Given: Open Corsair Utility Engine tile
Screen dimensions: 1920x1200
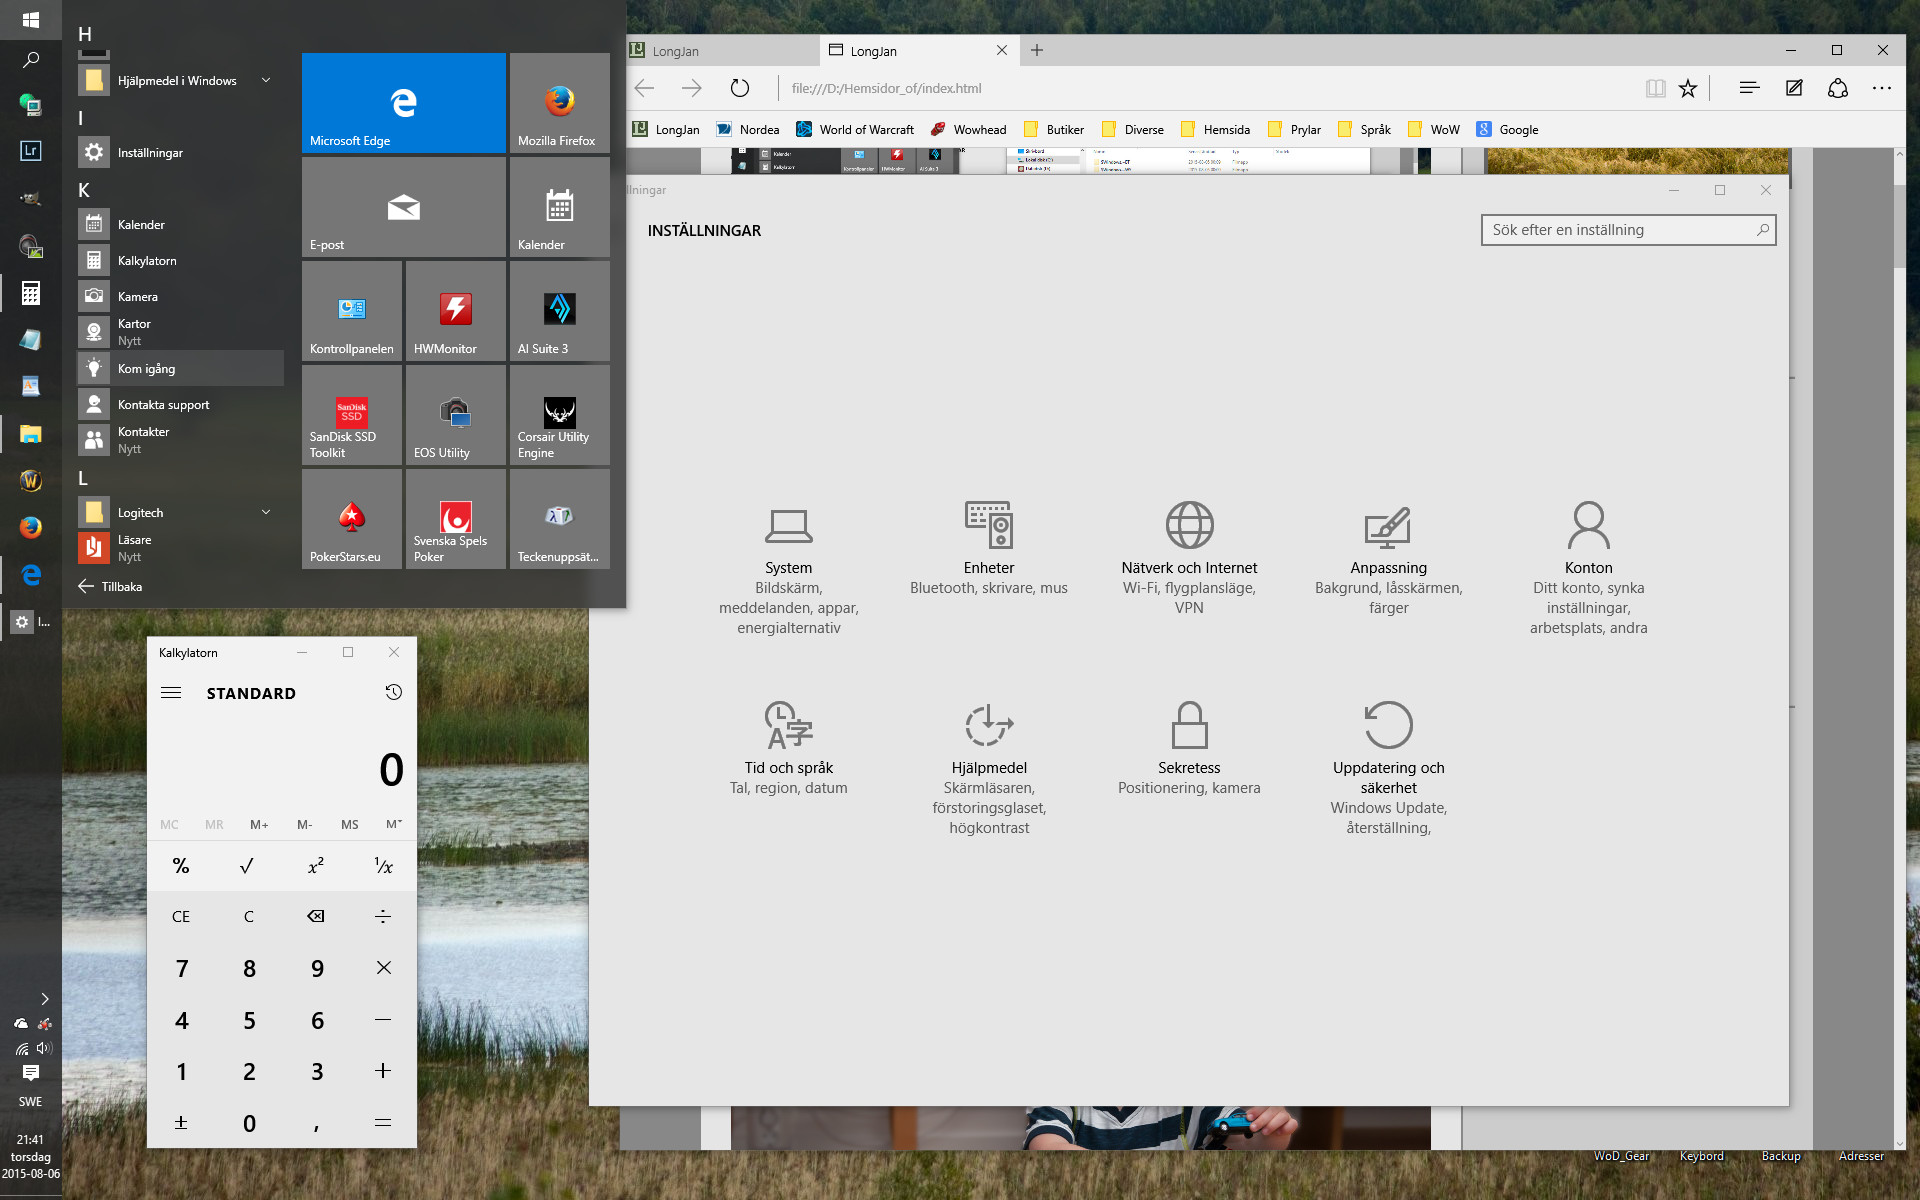Looking at the screenshot, I should (560, 415).
